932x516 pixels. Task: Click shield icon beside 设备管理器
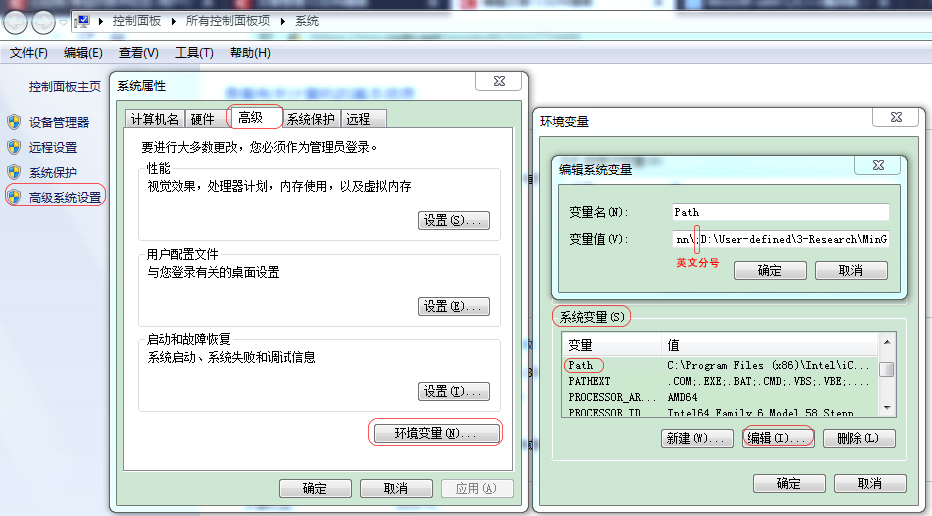[14, 122]
